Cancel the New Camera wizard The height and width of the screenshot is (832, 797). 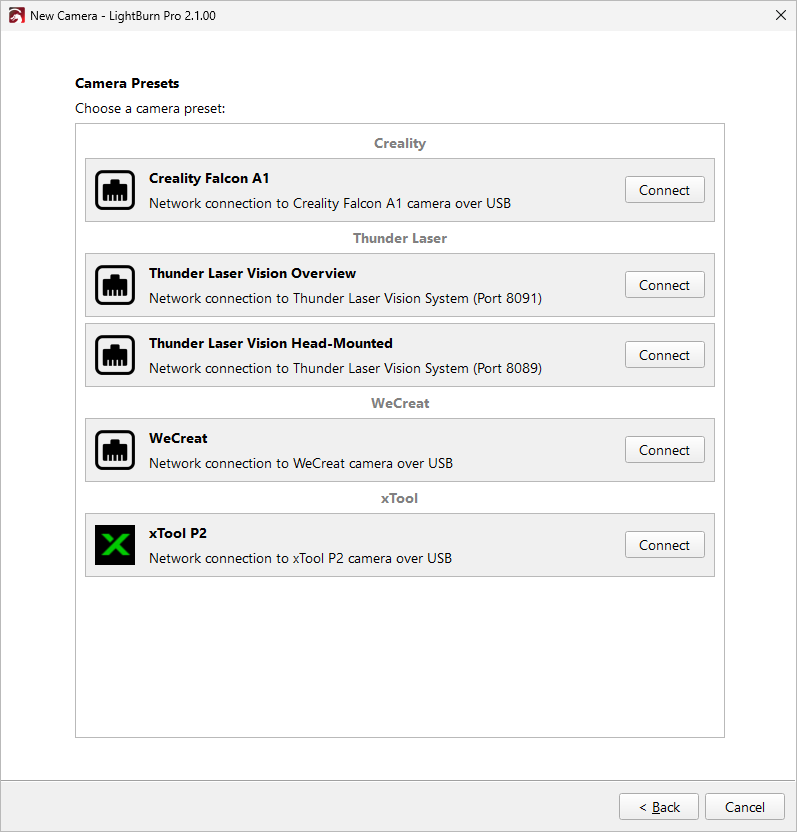pos(744,807)
